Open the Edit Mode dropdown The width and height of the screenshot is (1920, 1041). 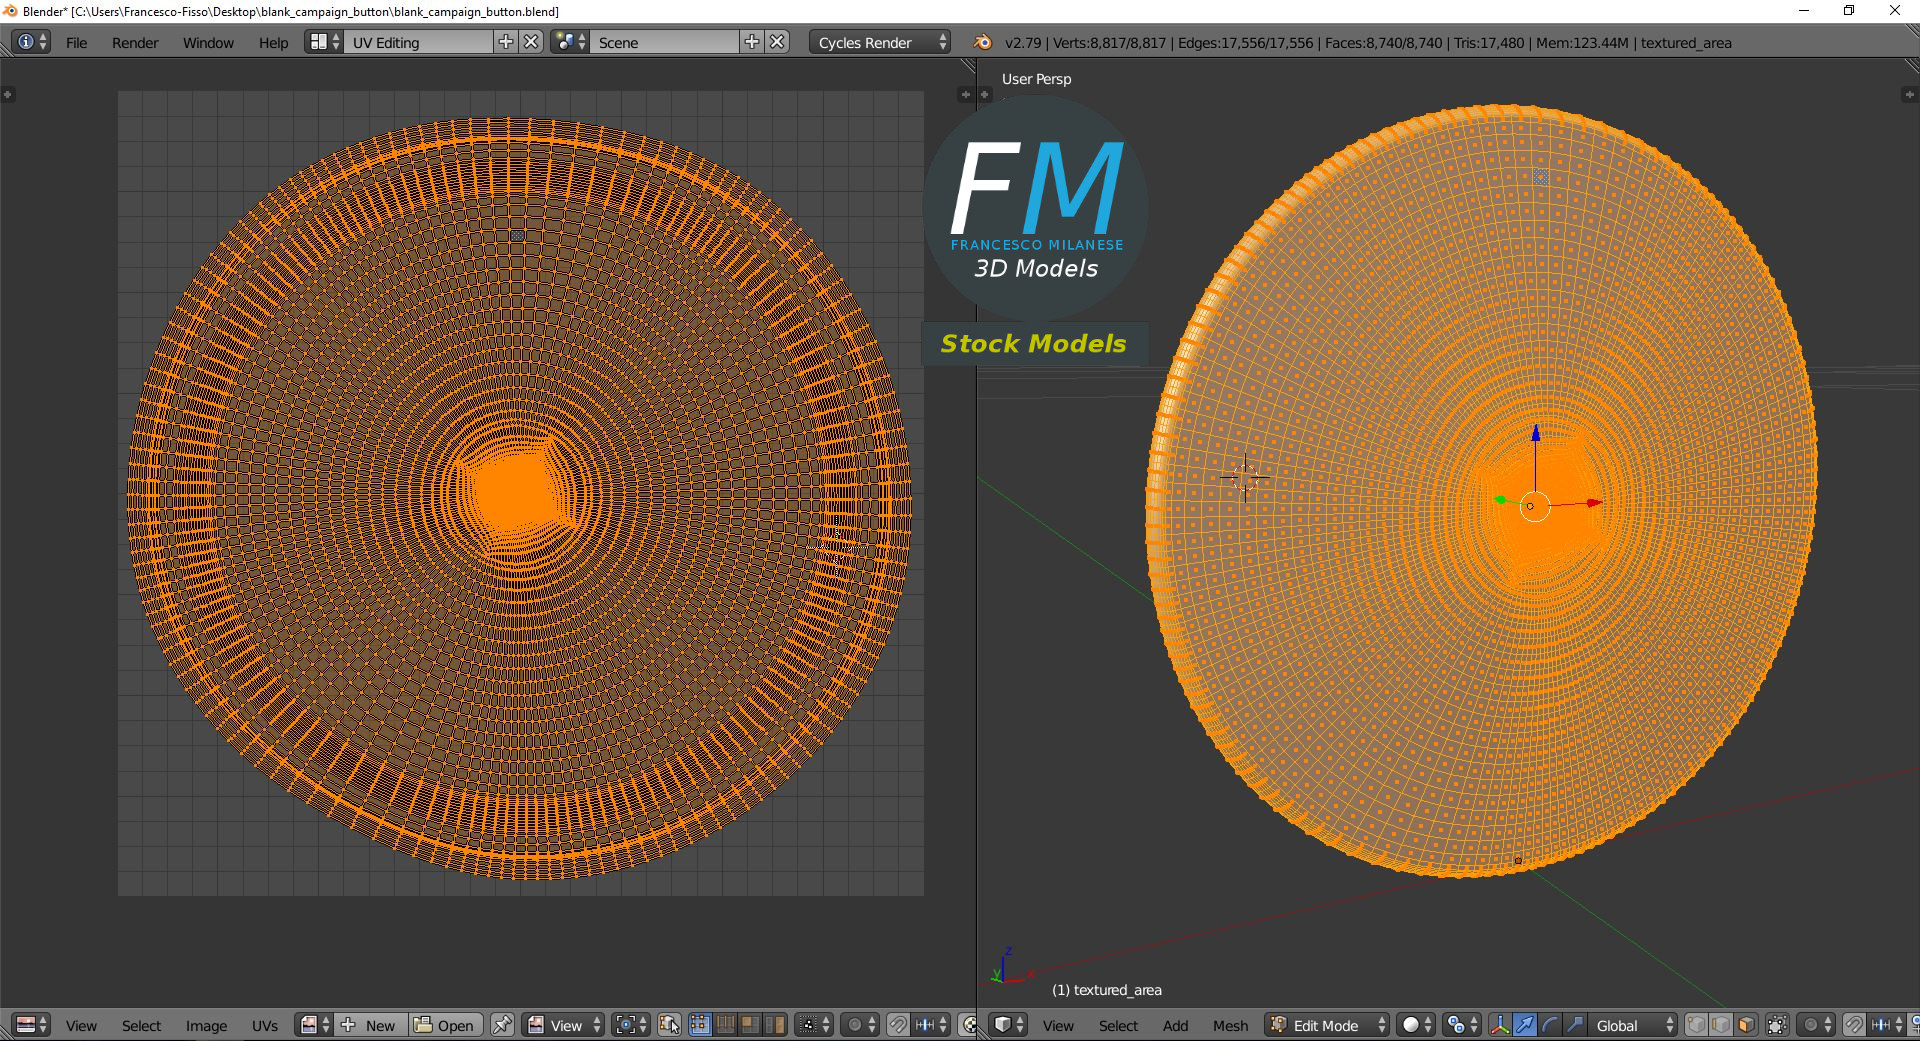pyautogui.click(x=1327, y=1025)
